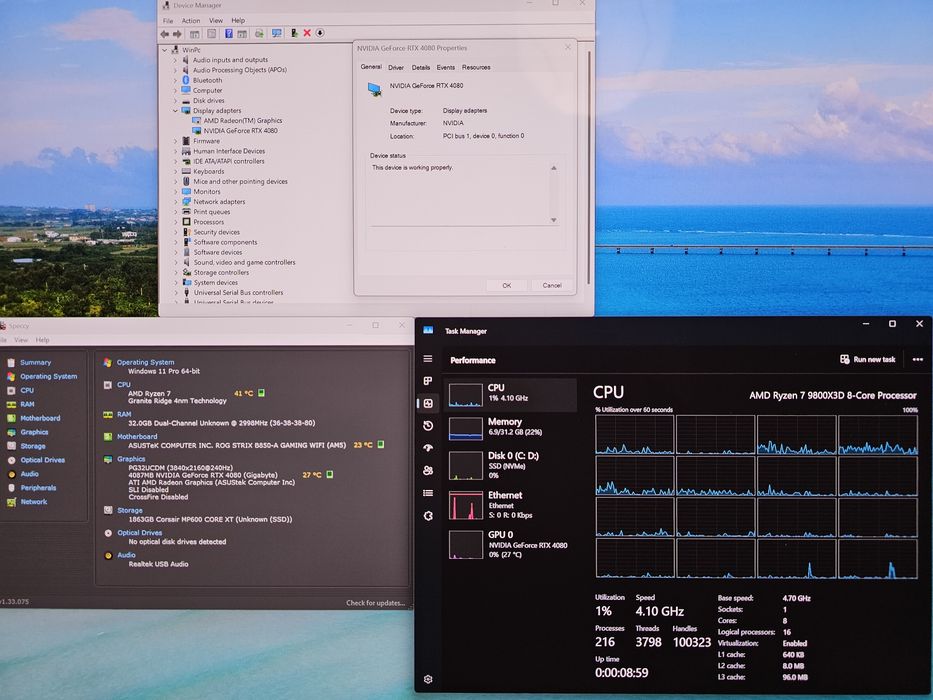Expand the Network adapters node
The width and height of the screenshot is (933, 700).
[x=176, y=202]
